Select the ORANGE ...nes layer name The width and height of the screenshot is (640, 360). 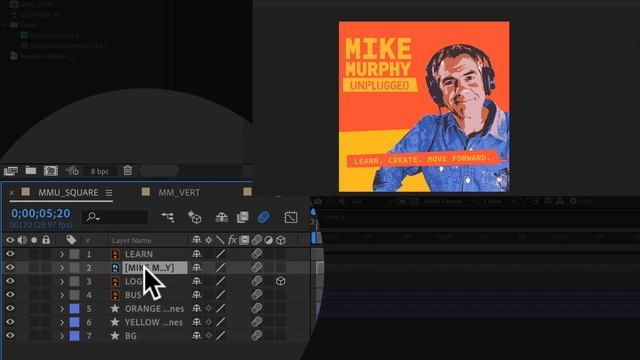154,309
